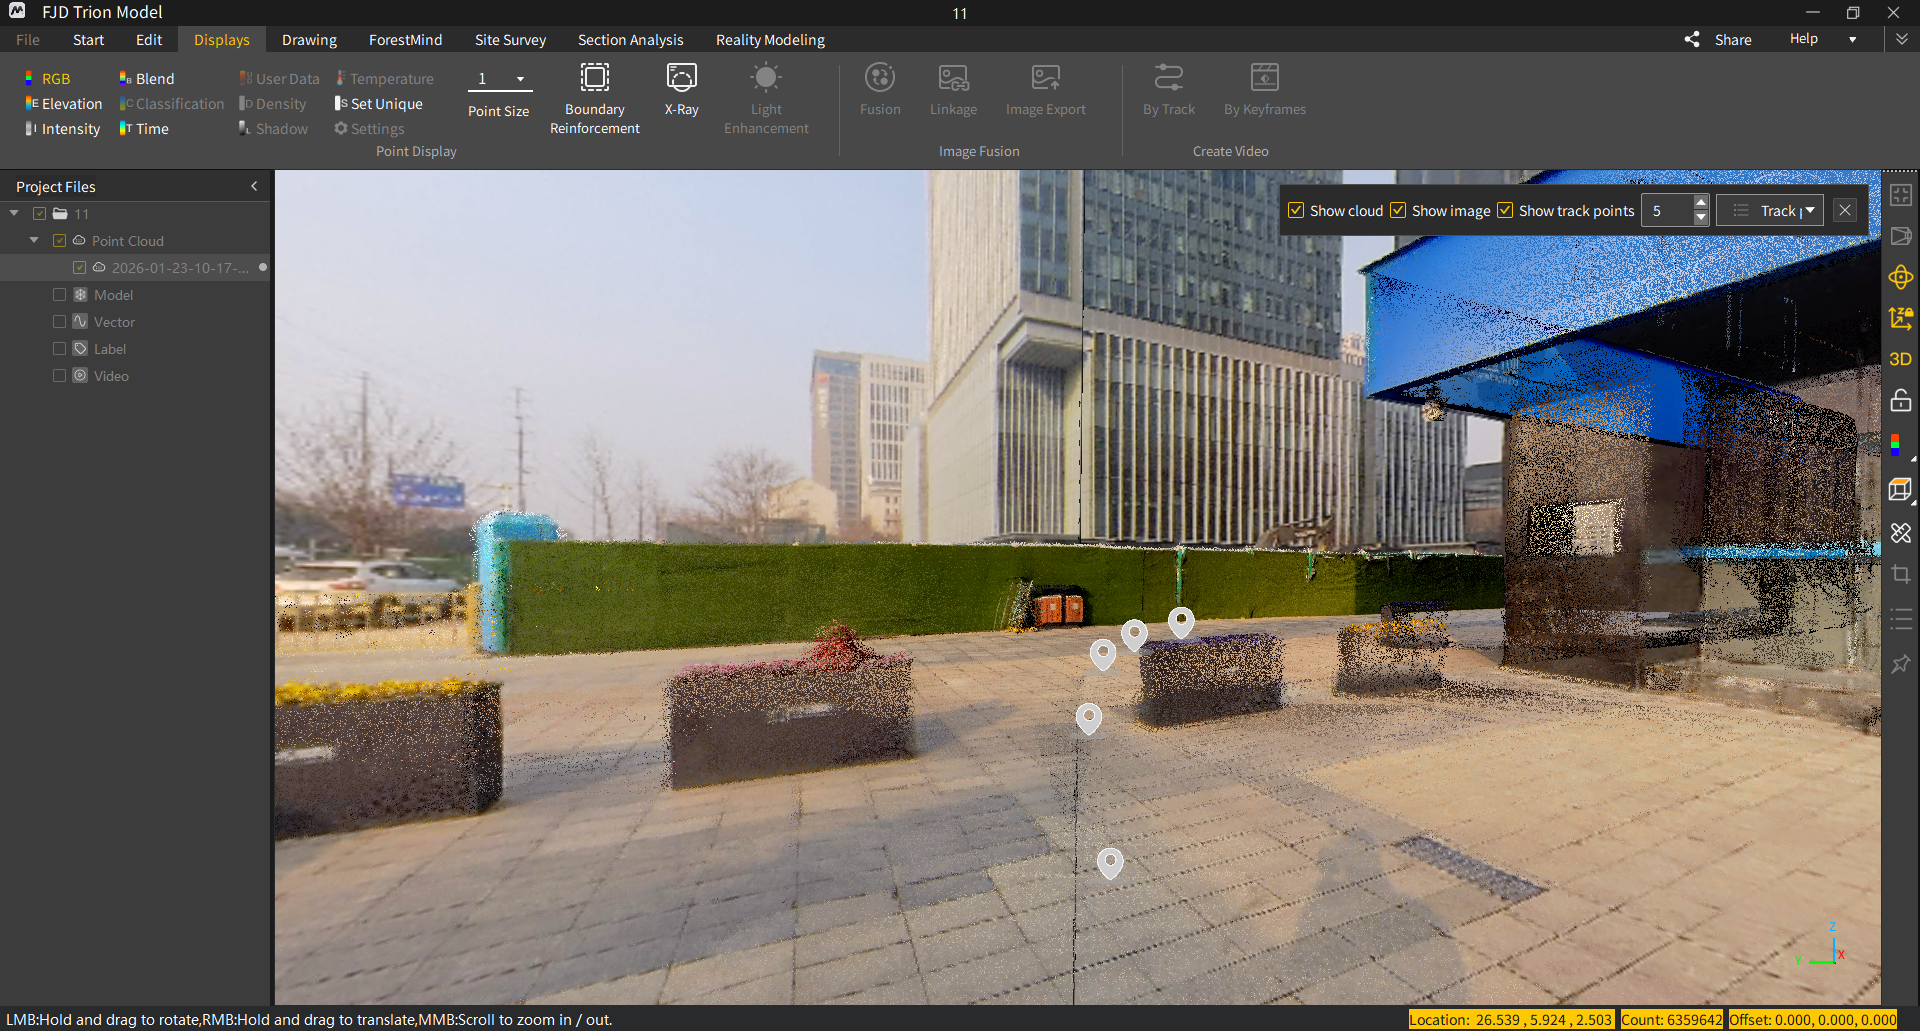Select the Blend display mode
The image size is (1920, 1031).
pyautogui.click(x=146, y=79)
